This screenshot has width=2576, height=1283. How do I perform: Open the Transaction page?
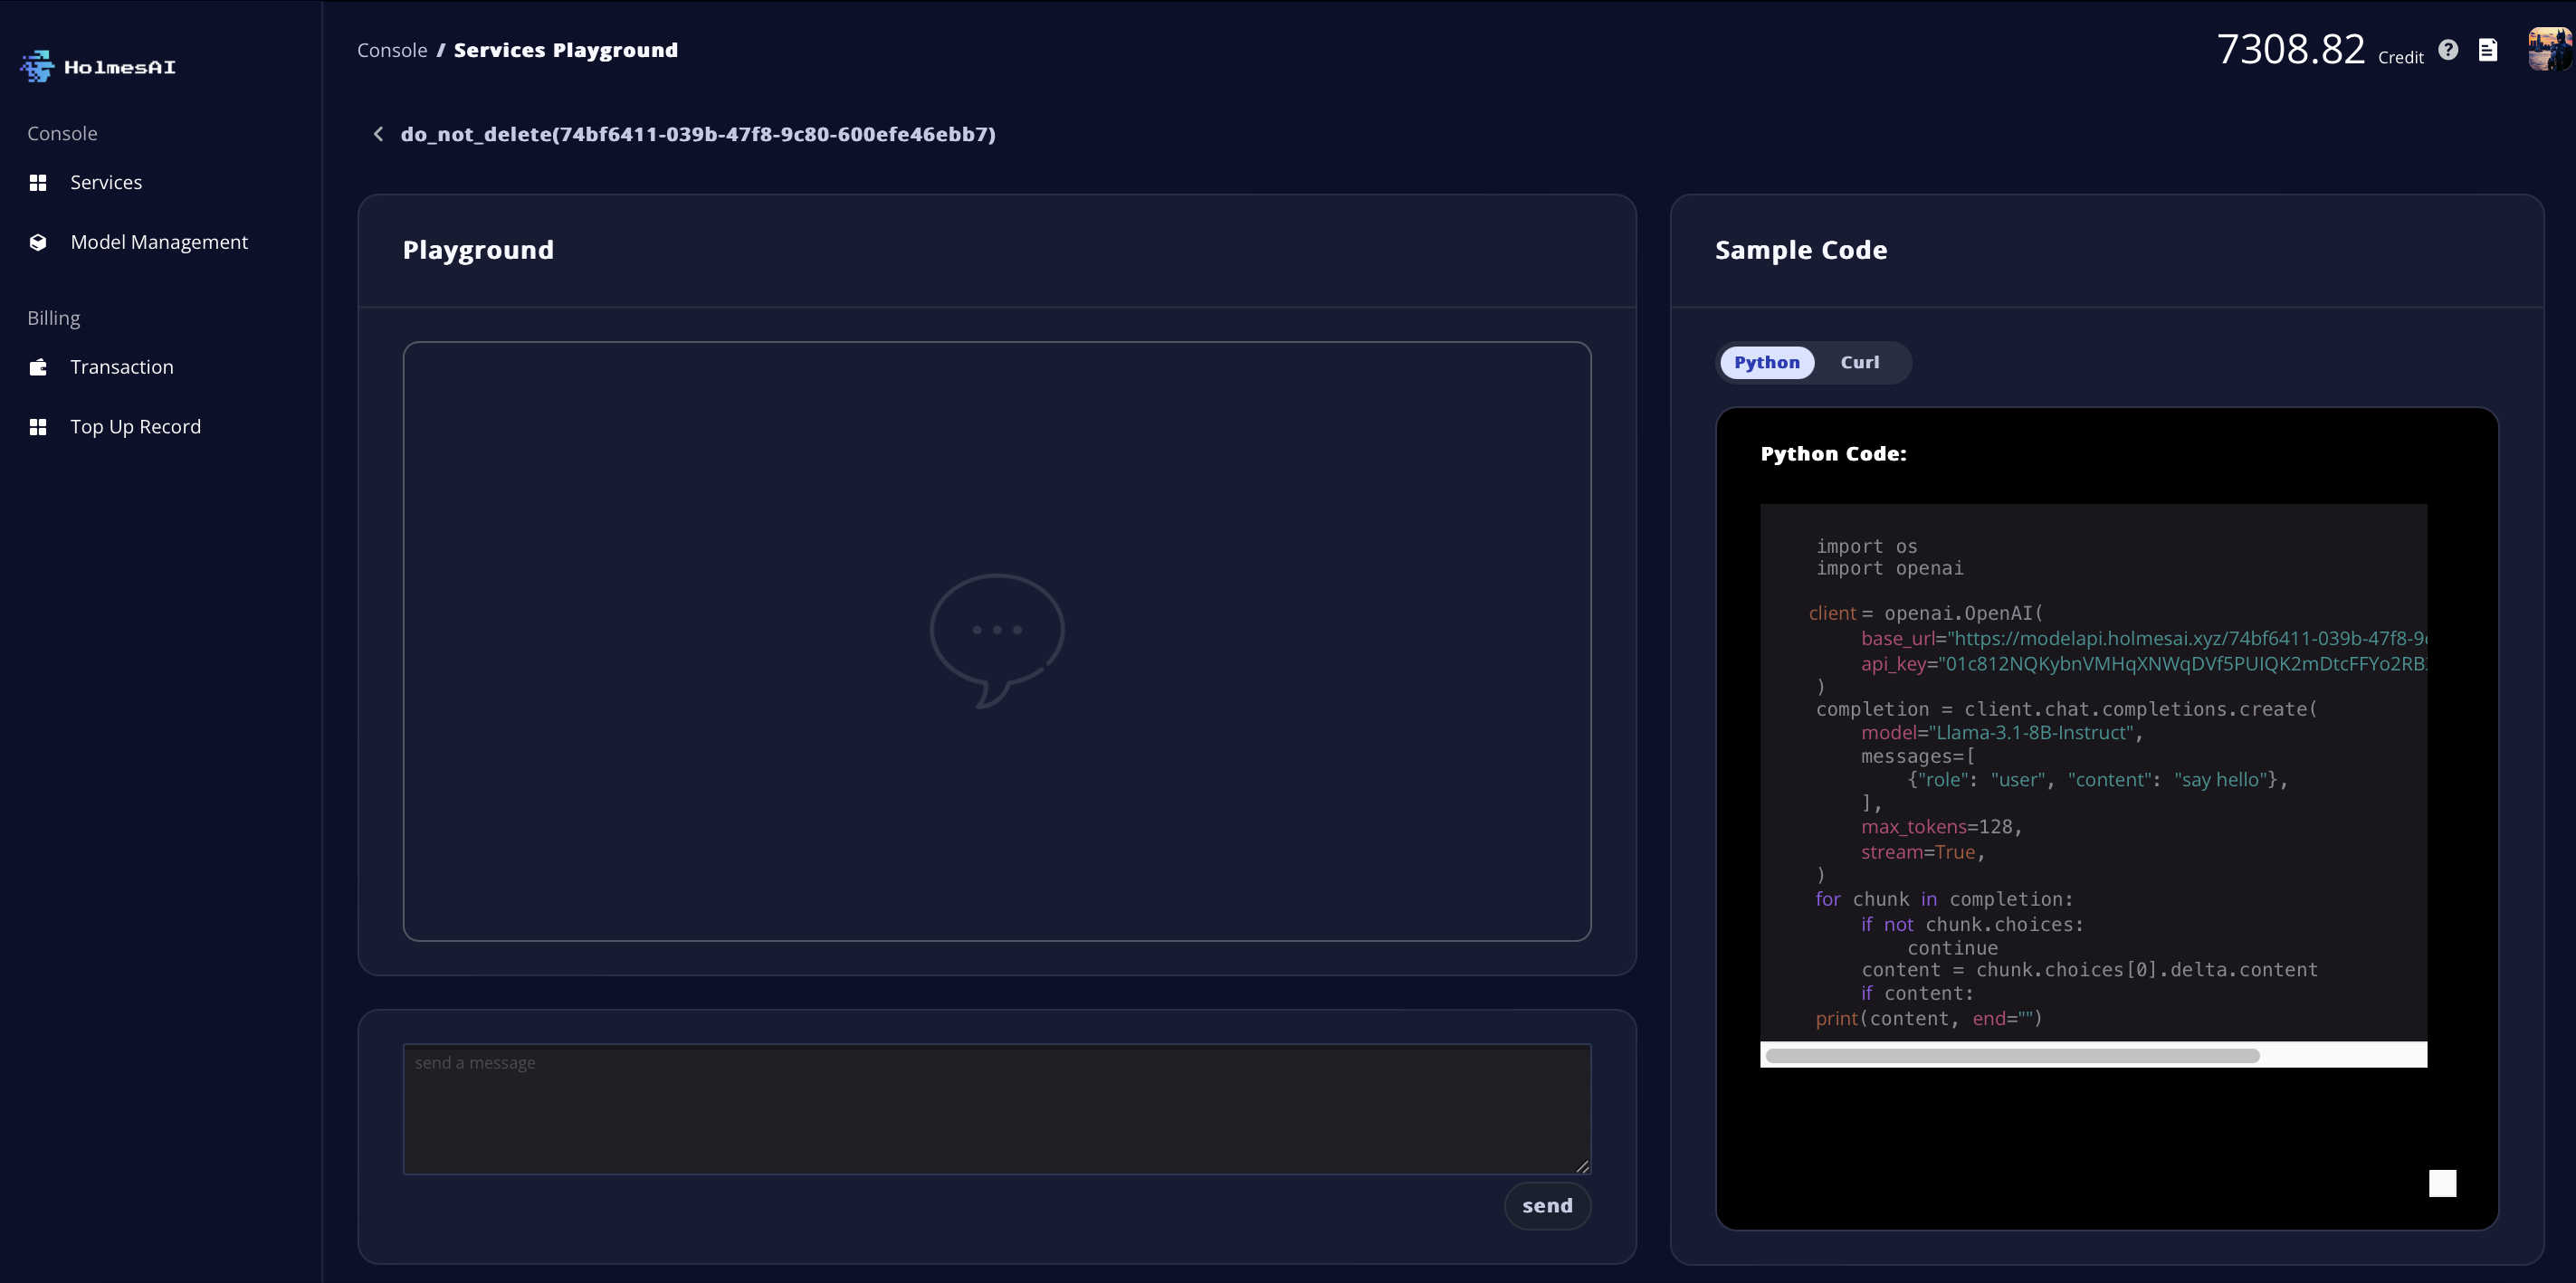(122, 367)
